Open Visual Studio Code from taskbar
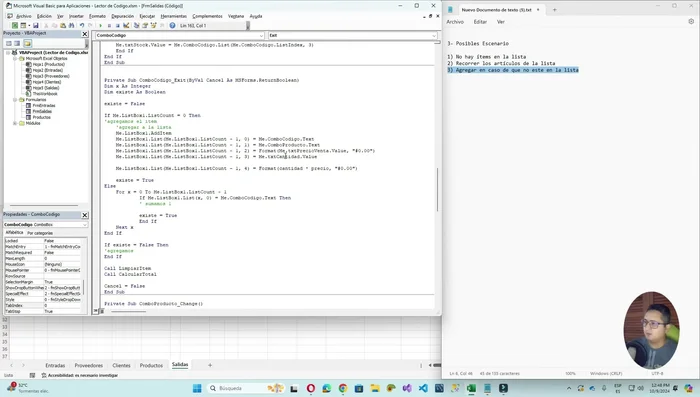Viewport: 700px width, 397px height. 423,389
